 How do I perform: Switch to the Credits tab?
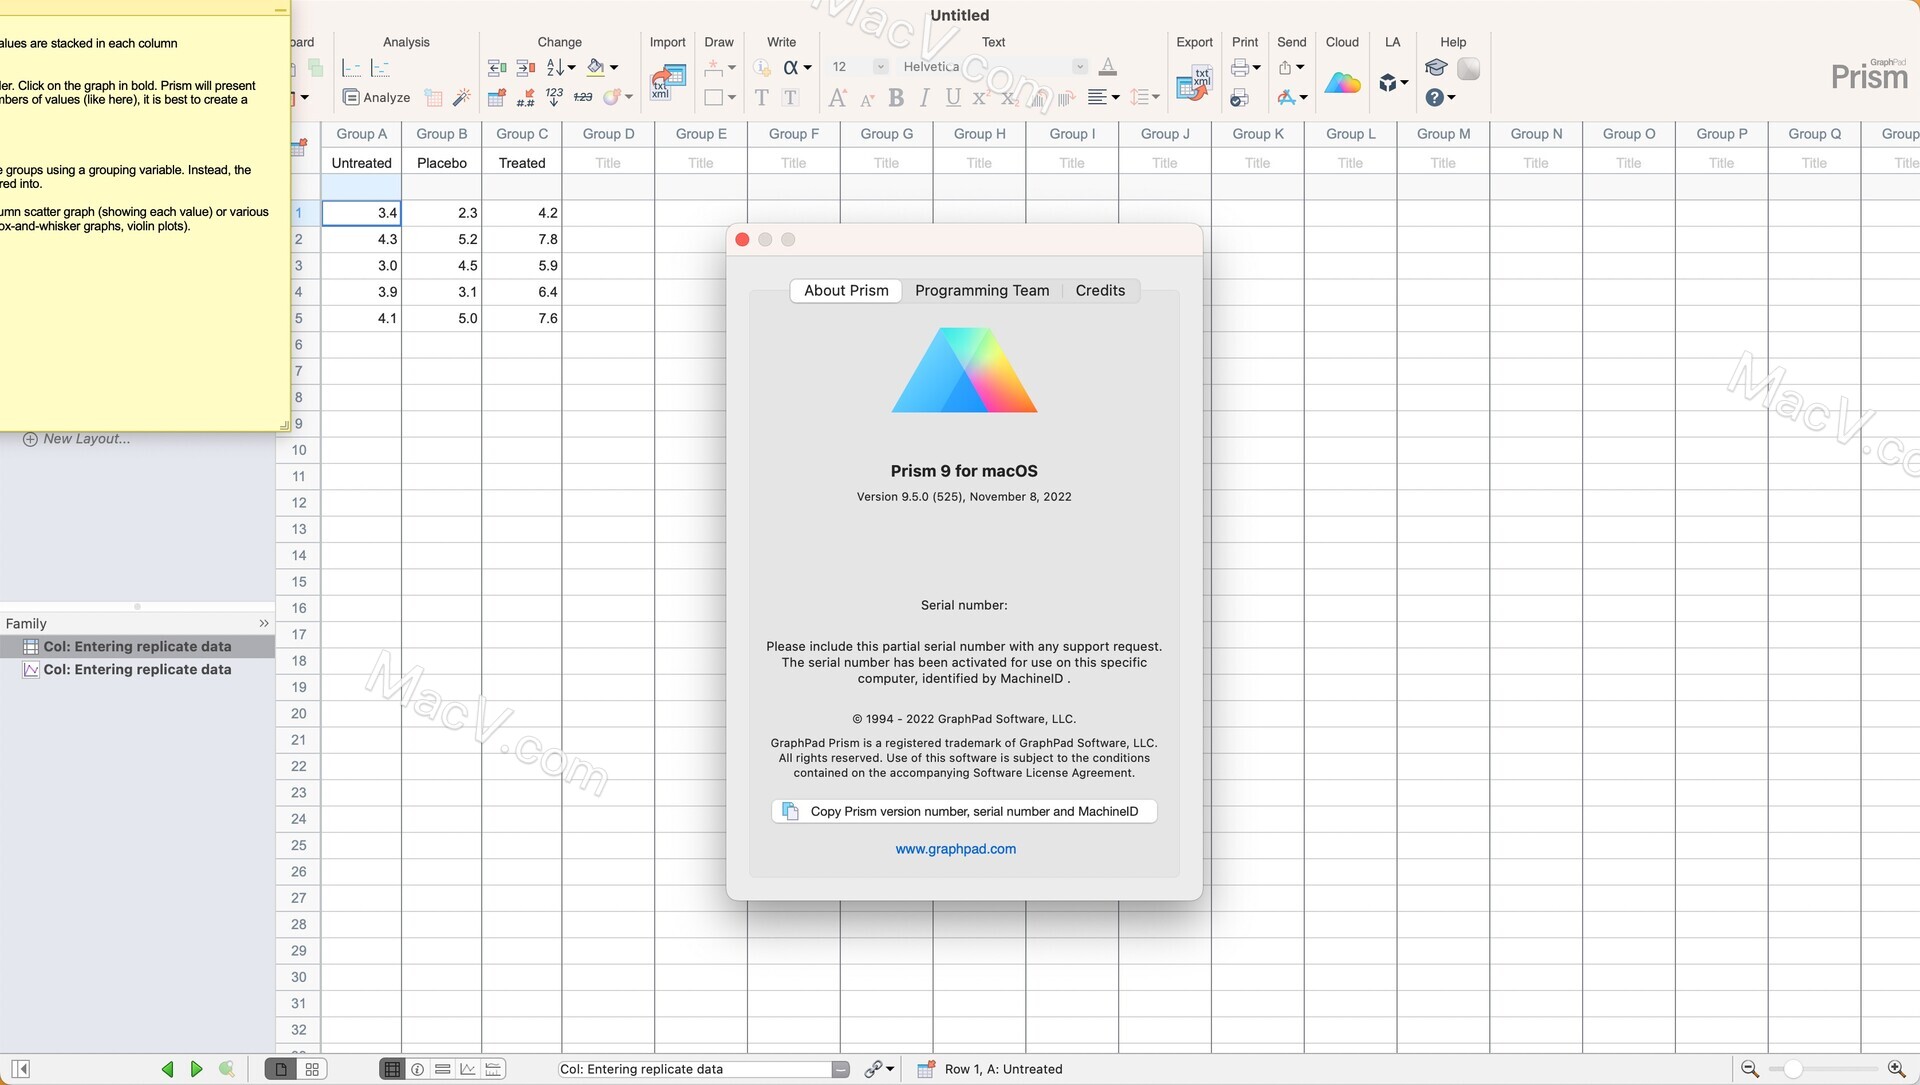[x=1100, y=290]
